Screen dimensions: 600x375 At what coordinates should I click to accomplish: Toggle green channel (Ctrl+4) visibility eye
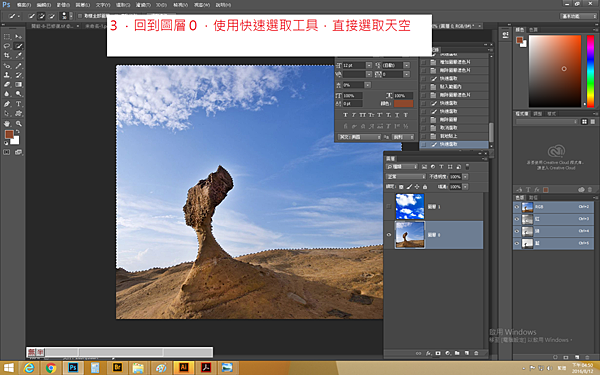tap(517, 231)
